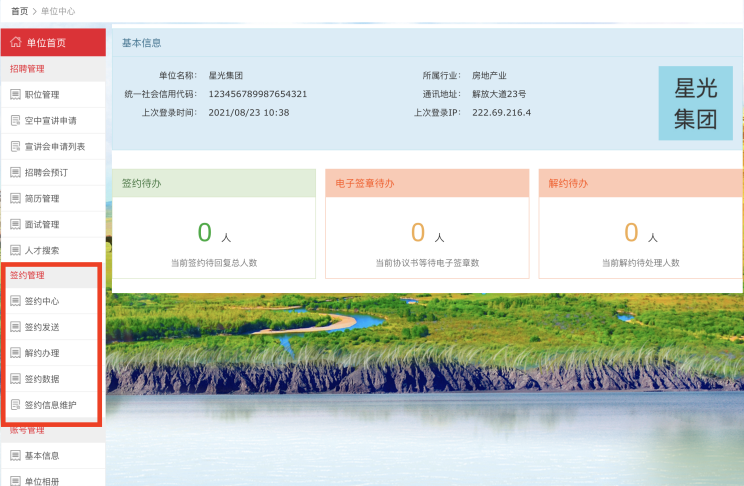Viewport: 744px width, 486px height.
Task: Collapse the 招聘管理 section header
Action: 27,69
